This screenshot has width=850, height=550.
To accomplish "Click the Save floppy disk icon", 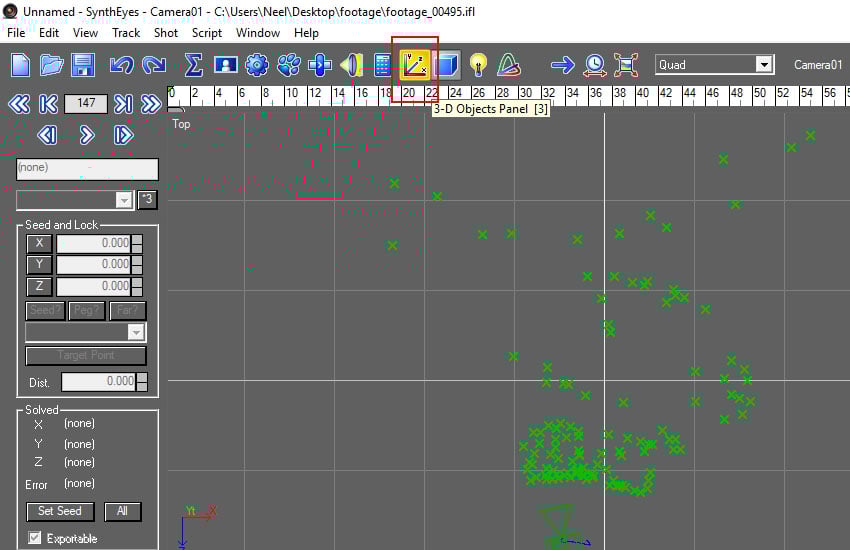I will pyautogui.click(x=82, y=65).
